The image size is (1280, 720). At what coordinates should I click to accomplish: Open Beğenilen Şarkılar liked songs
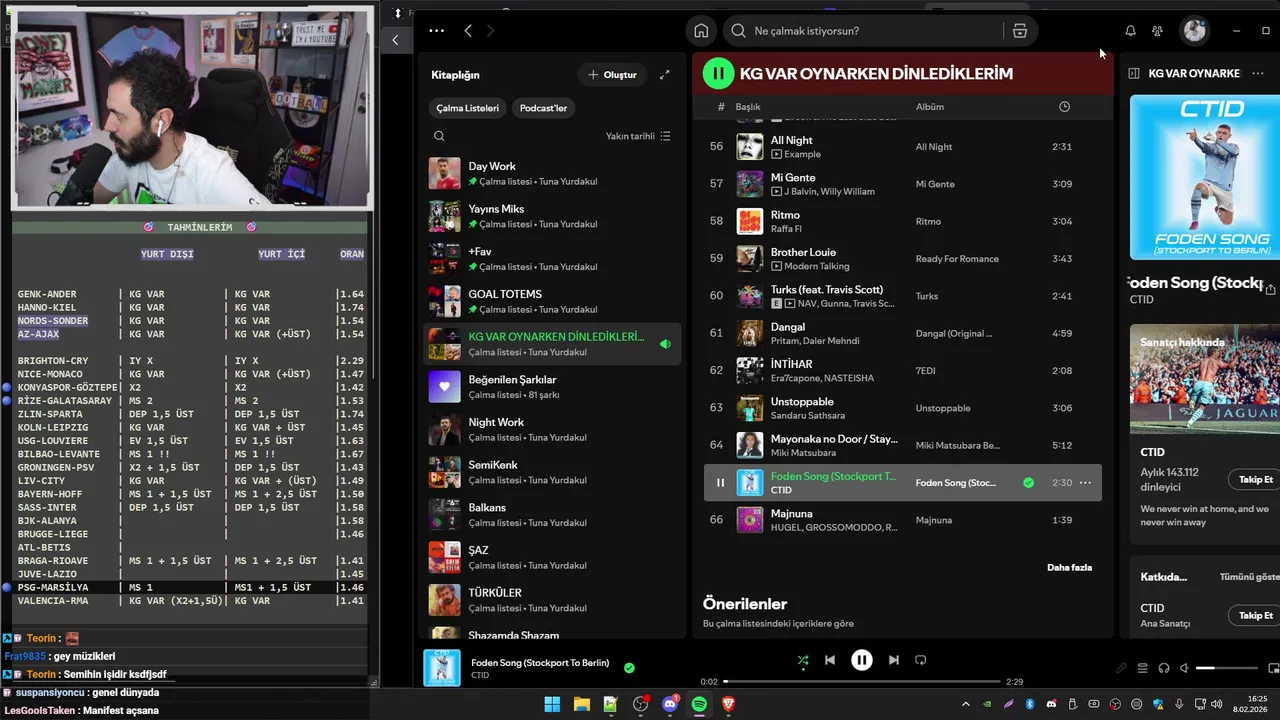(553, 387)
